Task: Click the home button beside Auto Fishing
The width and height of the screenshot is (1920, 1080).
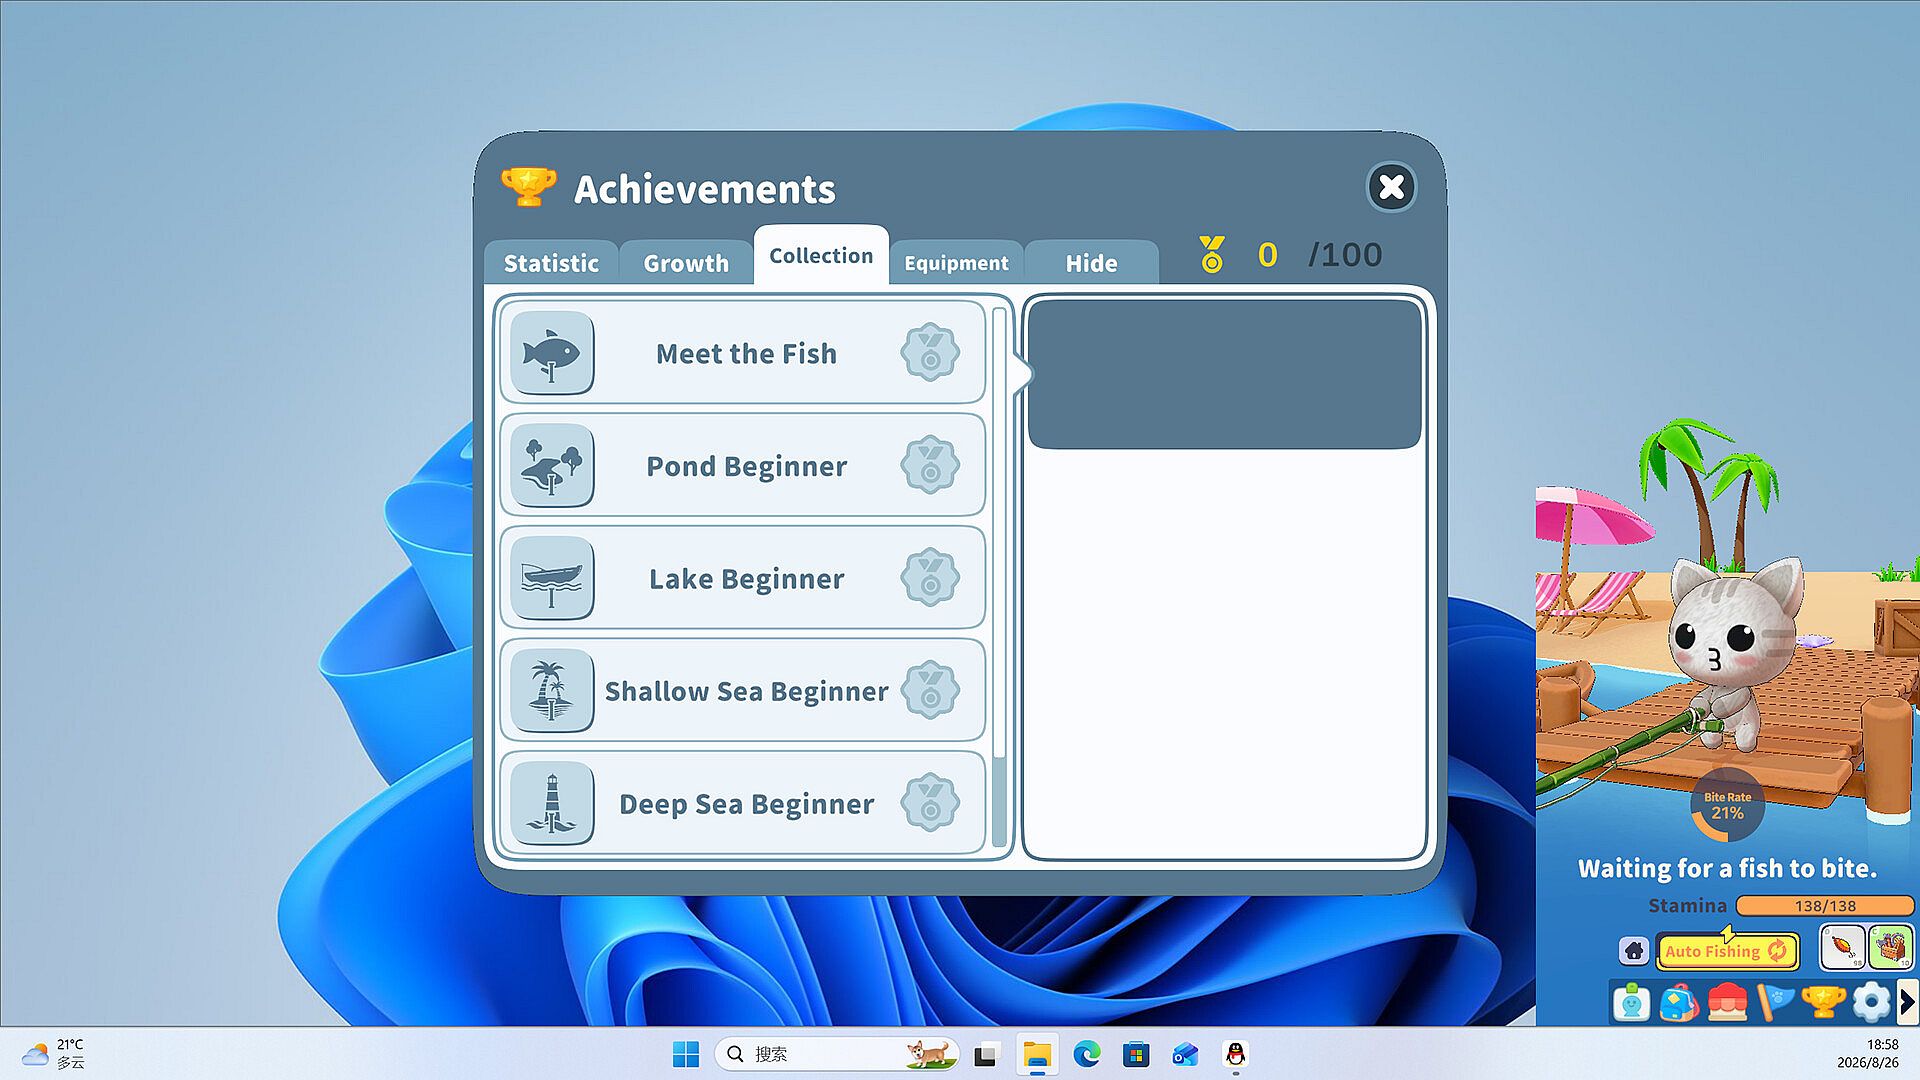Action: pyautogui.click(x=1634, y=950)
